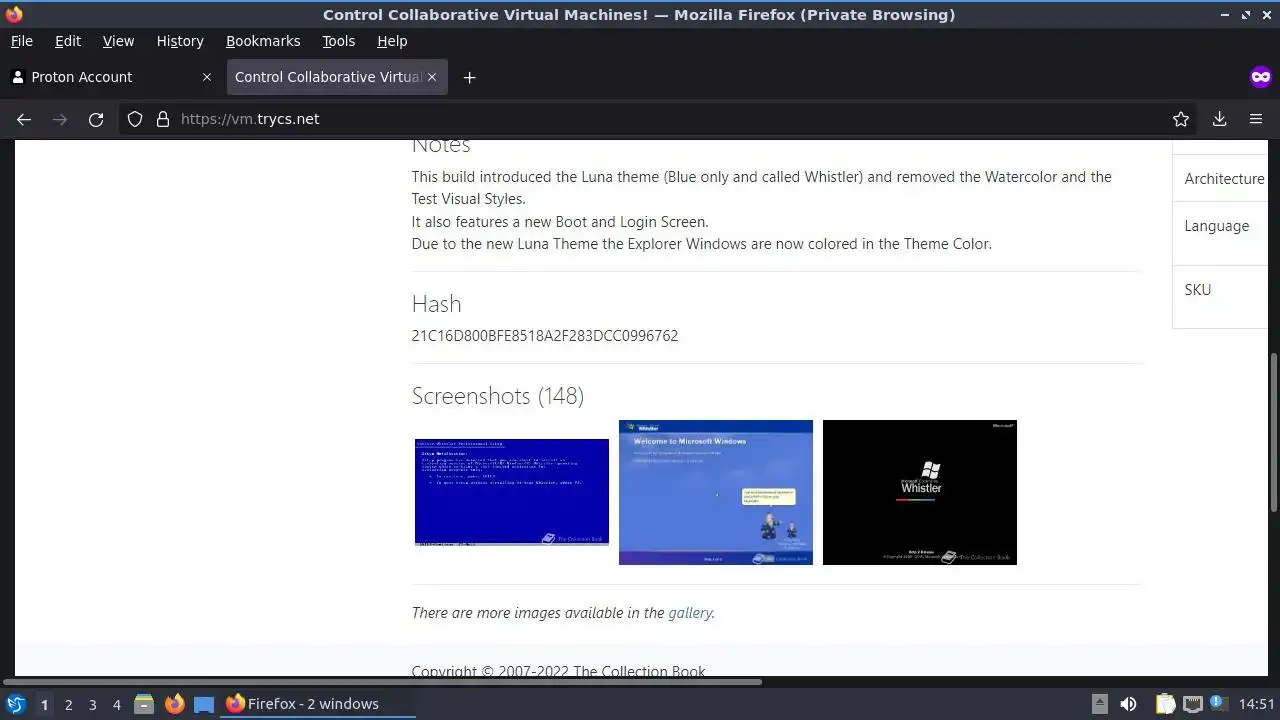Open the History menu
1280x720 pixels.
(180, 41)
